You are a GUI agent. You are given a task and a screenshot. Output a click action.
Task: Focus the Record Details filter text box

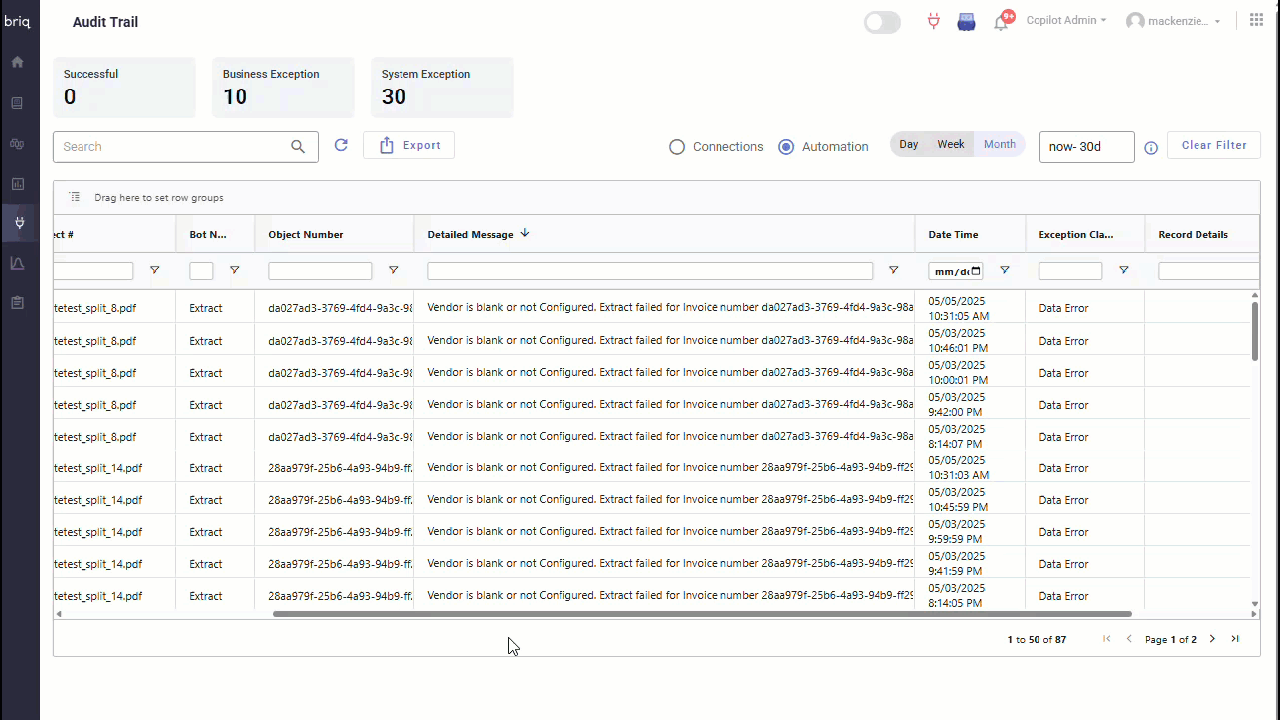pyautogui.click(x=1208, y=271)
